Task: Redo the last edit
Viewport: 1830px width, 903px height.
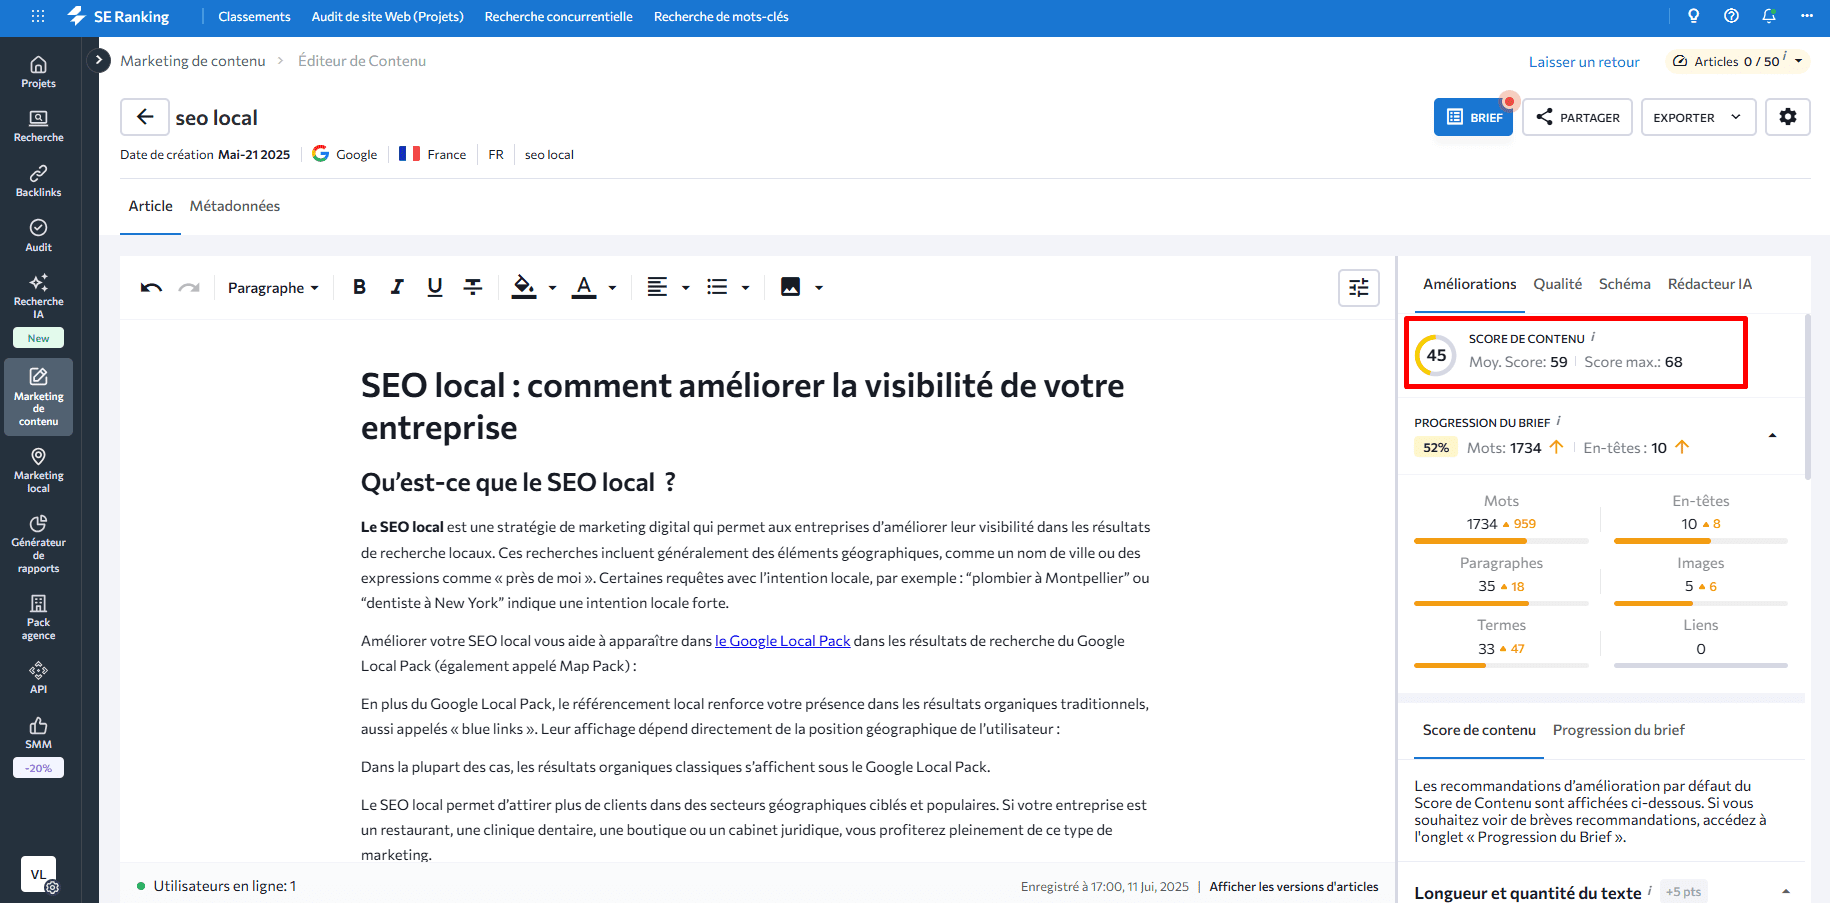Action: coord(189,288)
